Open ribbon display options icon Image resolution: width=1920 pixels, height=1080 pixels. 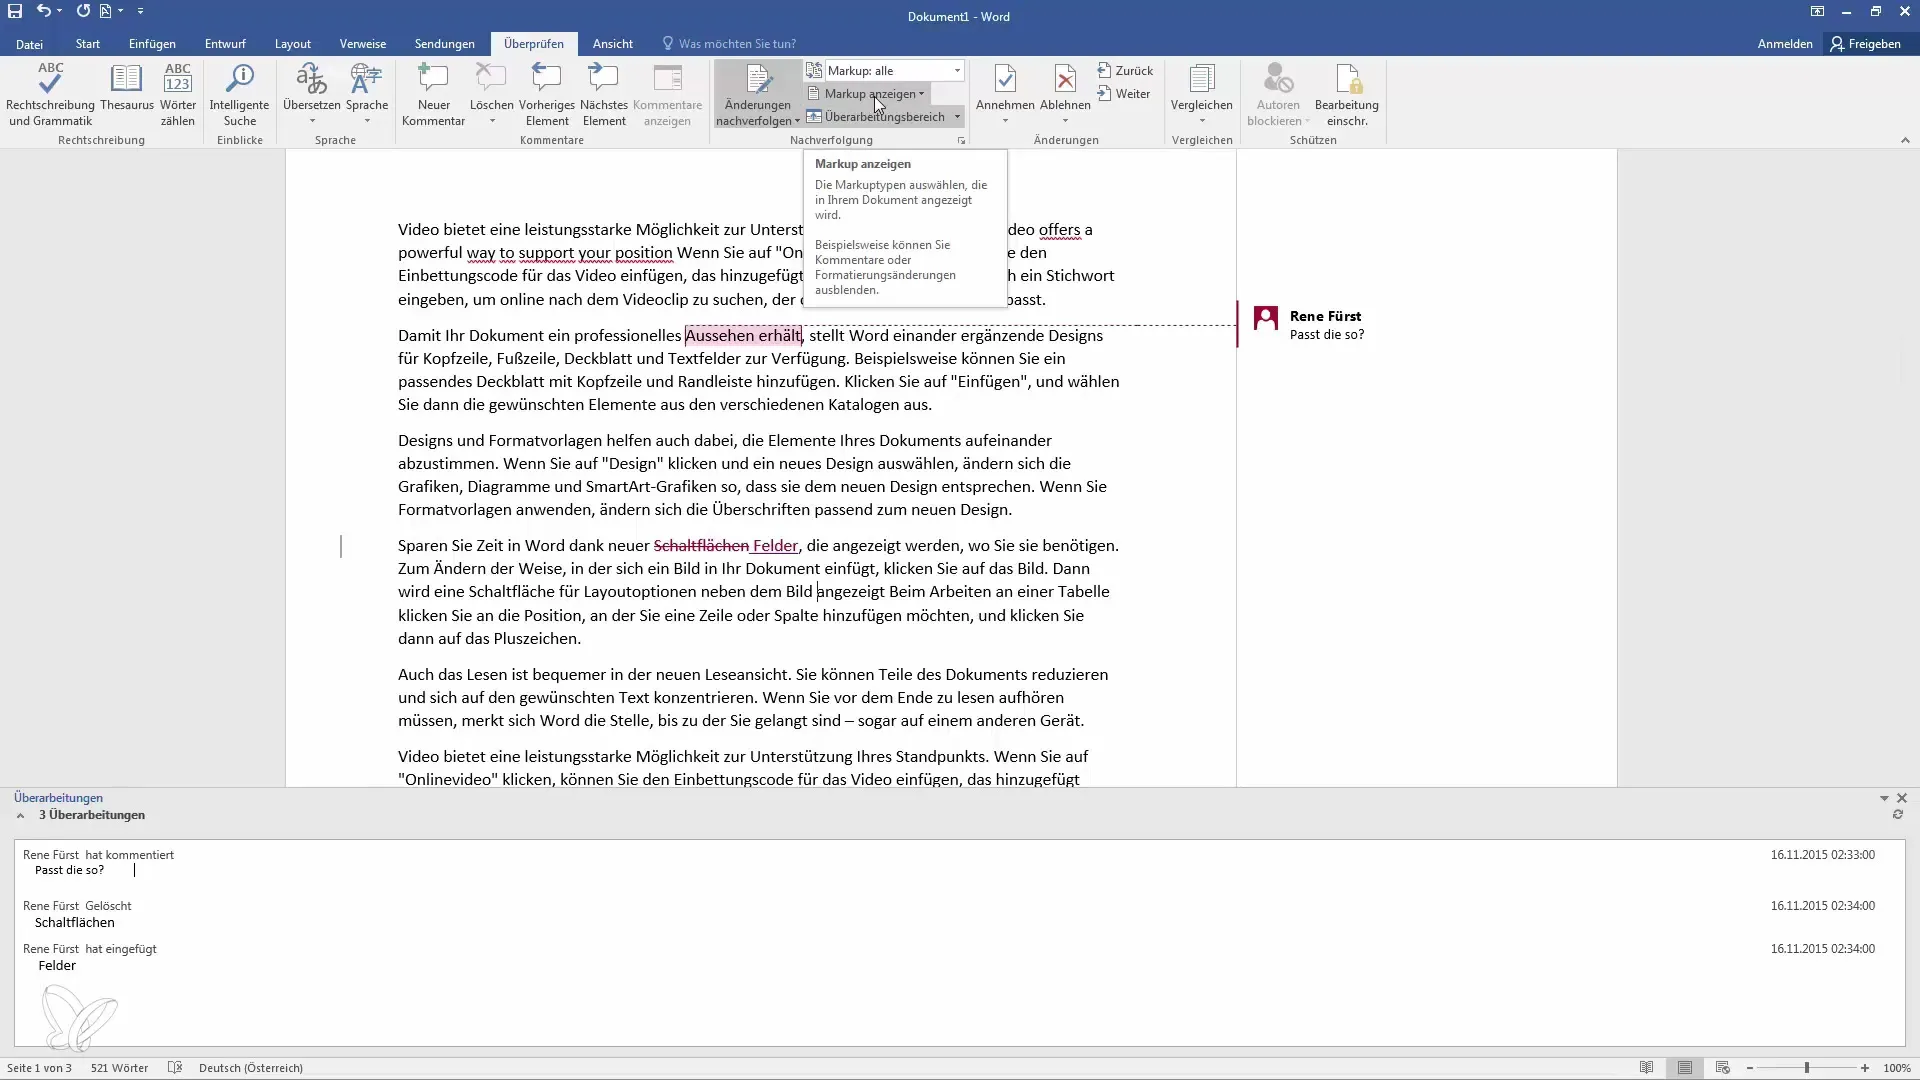[1817, 12]
